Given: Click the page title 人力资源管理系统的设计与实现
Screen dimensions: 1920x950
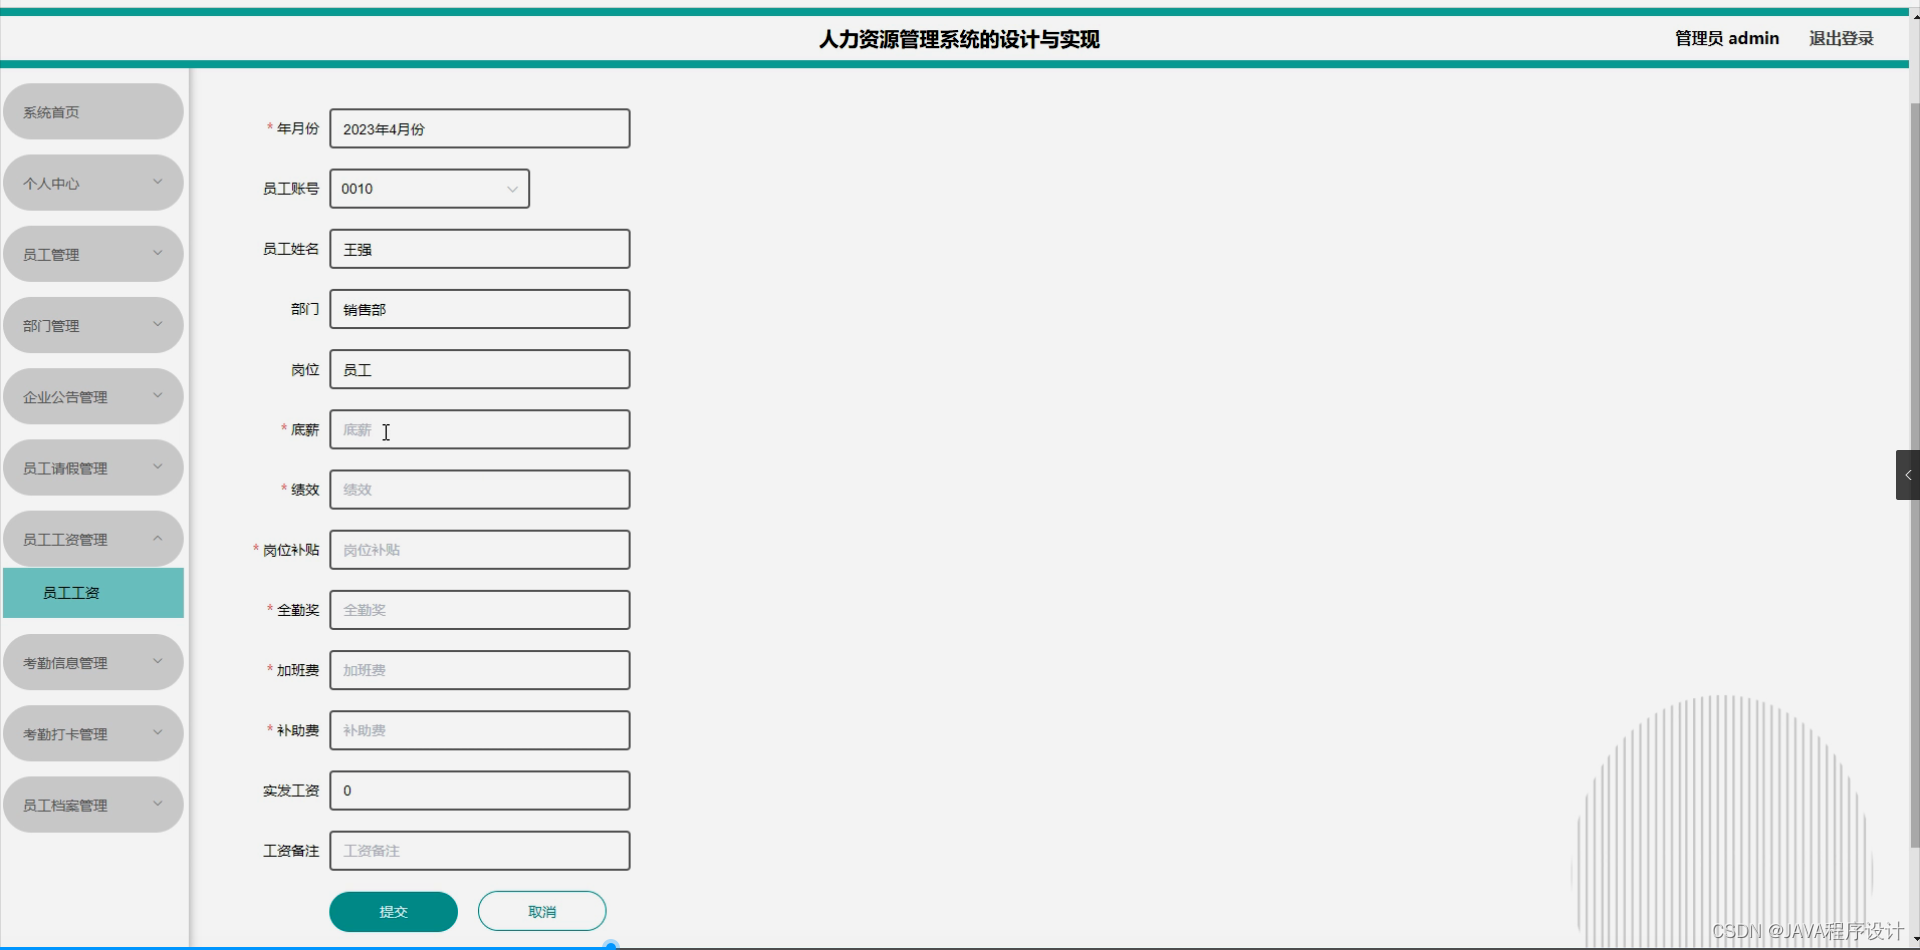Looking at the screenshot, I should (959, 39).
